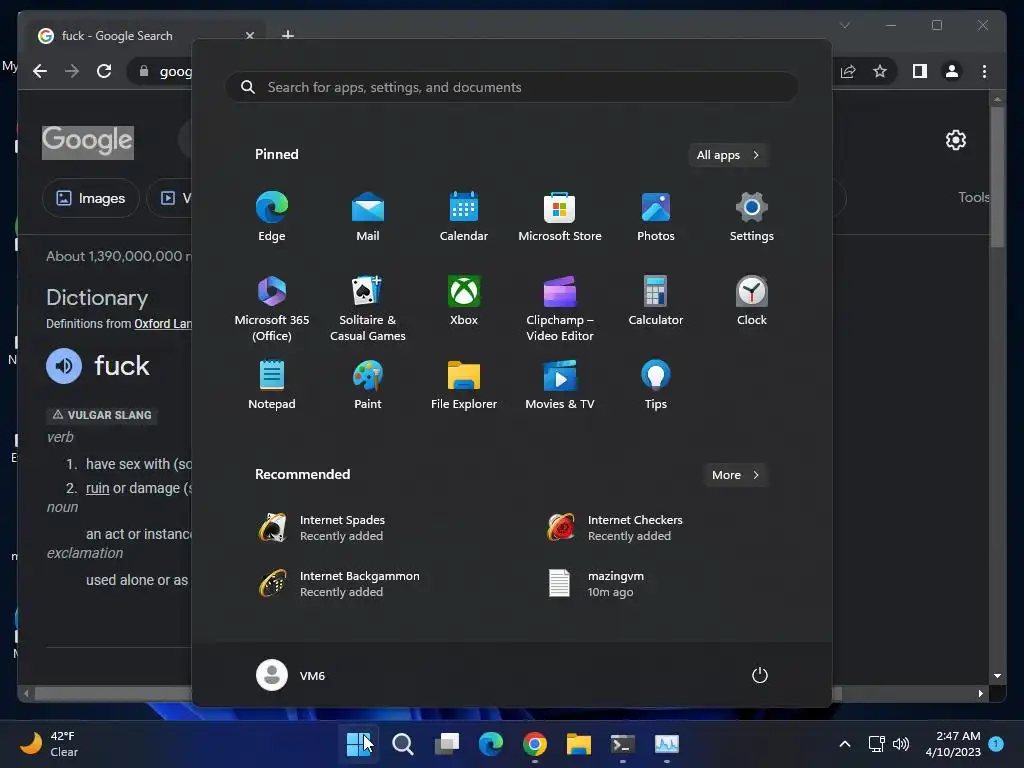Open Internet Checkers recommended app

(x=614, y=528)
